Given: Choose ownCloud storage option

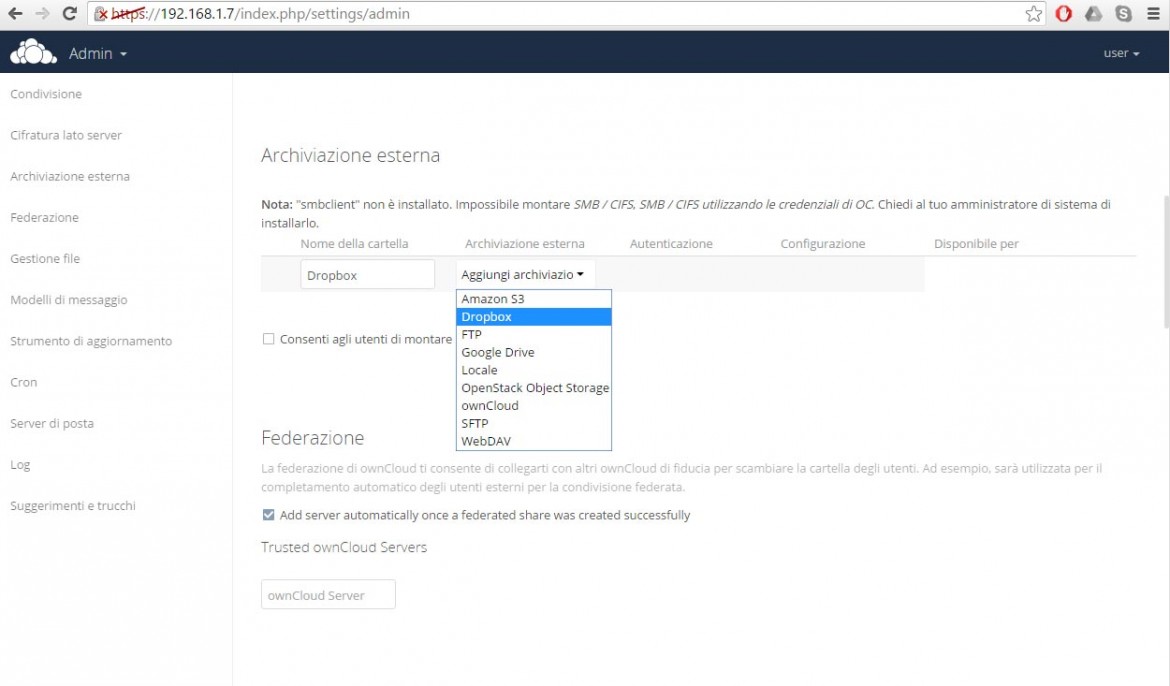Looking at the screenshot, I should pyautogui.click(x=534, y=405).
